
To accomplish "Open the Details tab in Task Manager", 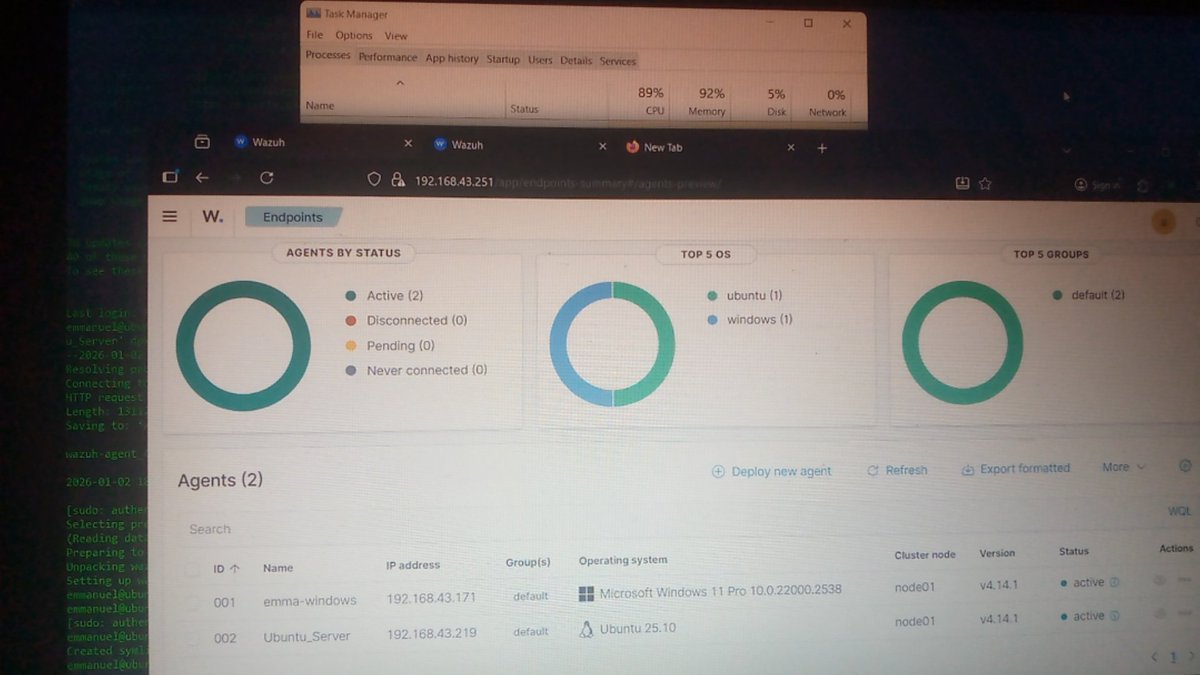I will (x=576, y=60).
